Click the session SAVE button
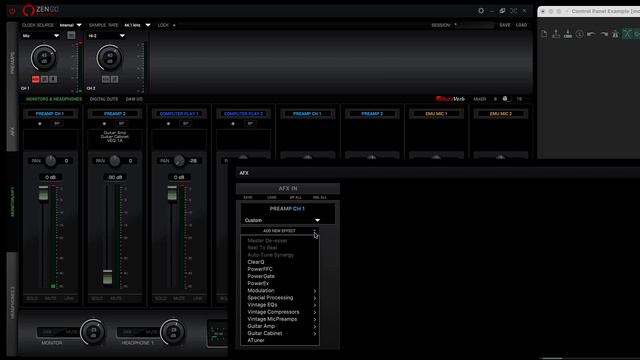The image size is (640, 360). pos(505,25)
